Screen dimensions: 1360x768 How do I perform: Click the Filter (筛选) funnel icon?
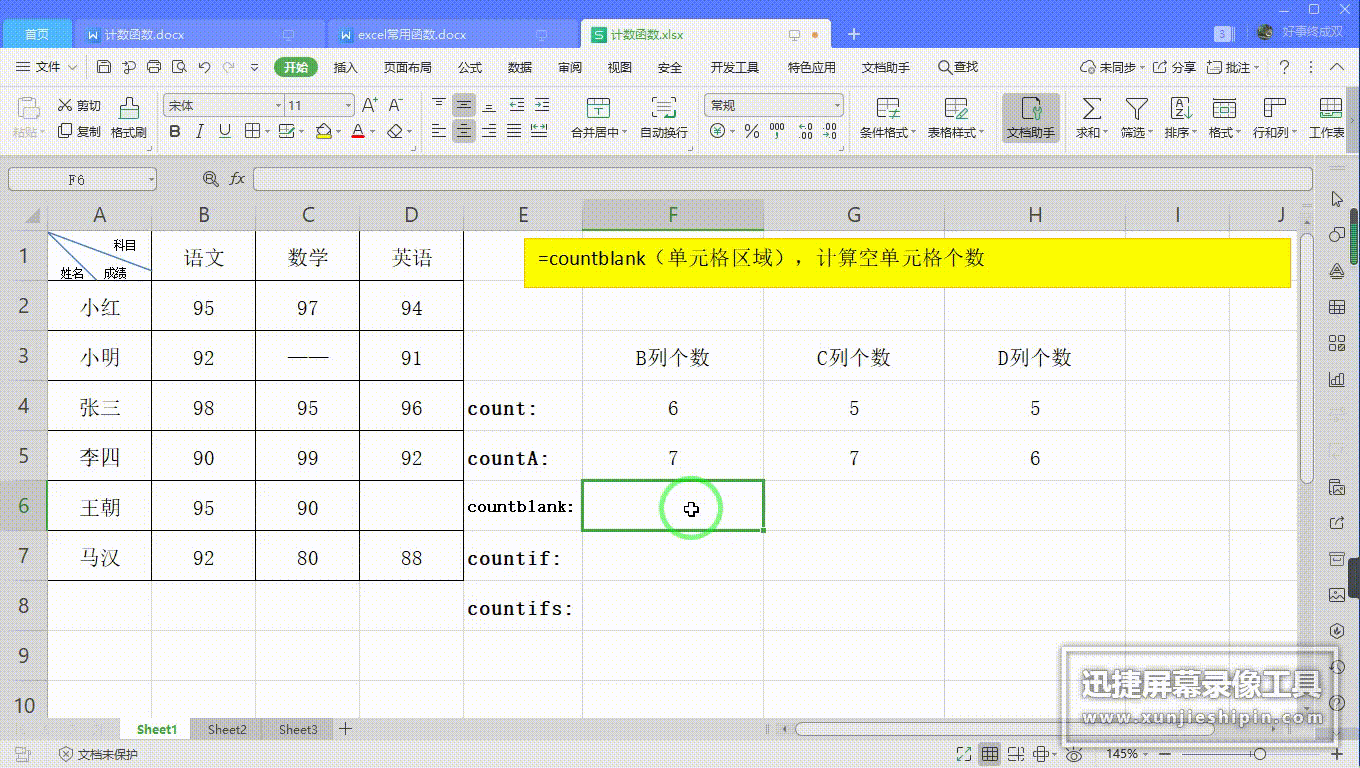(x=1136, y=108)
